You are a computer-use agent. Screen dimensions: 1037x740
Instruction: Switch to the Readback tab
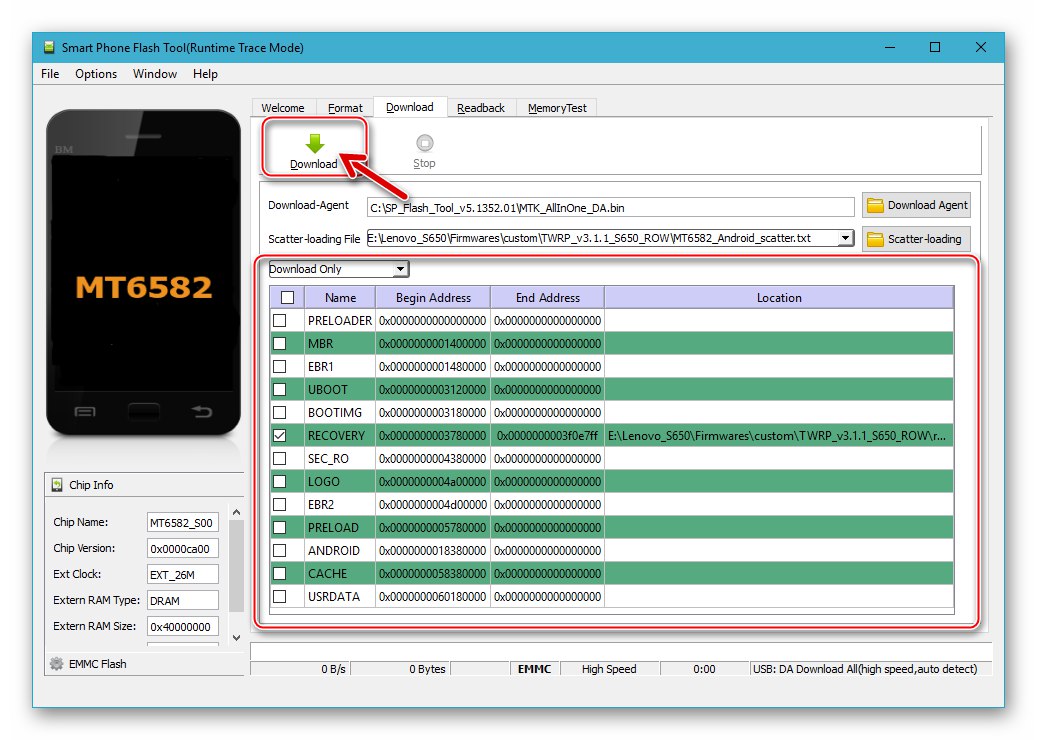click(x=481, y=107)
